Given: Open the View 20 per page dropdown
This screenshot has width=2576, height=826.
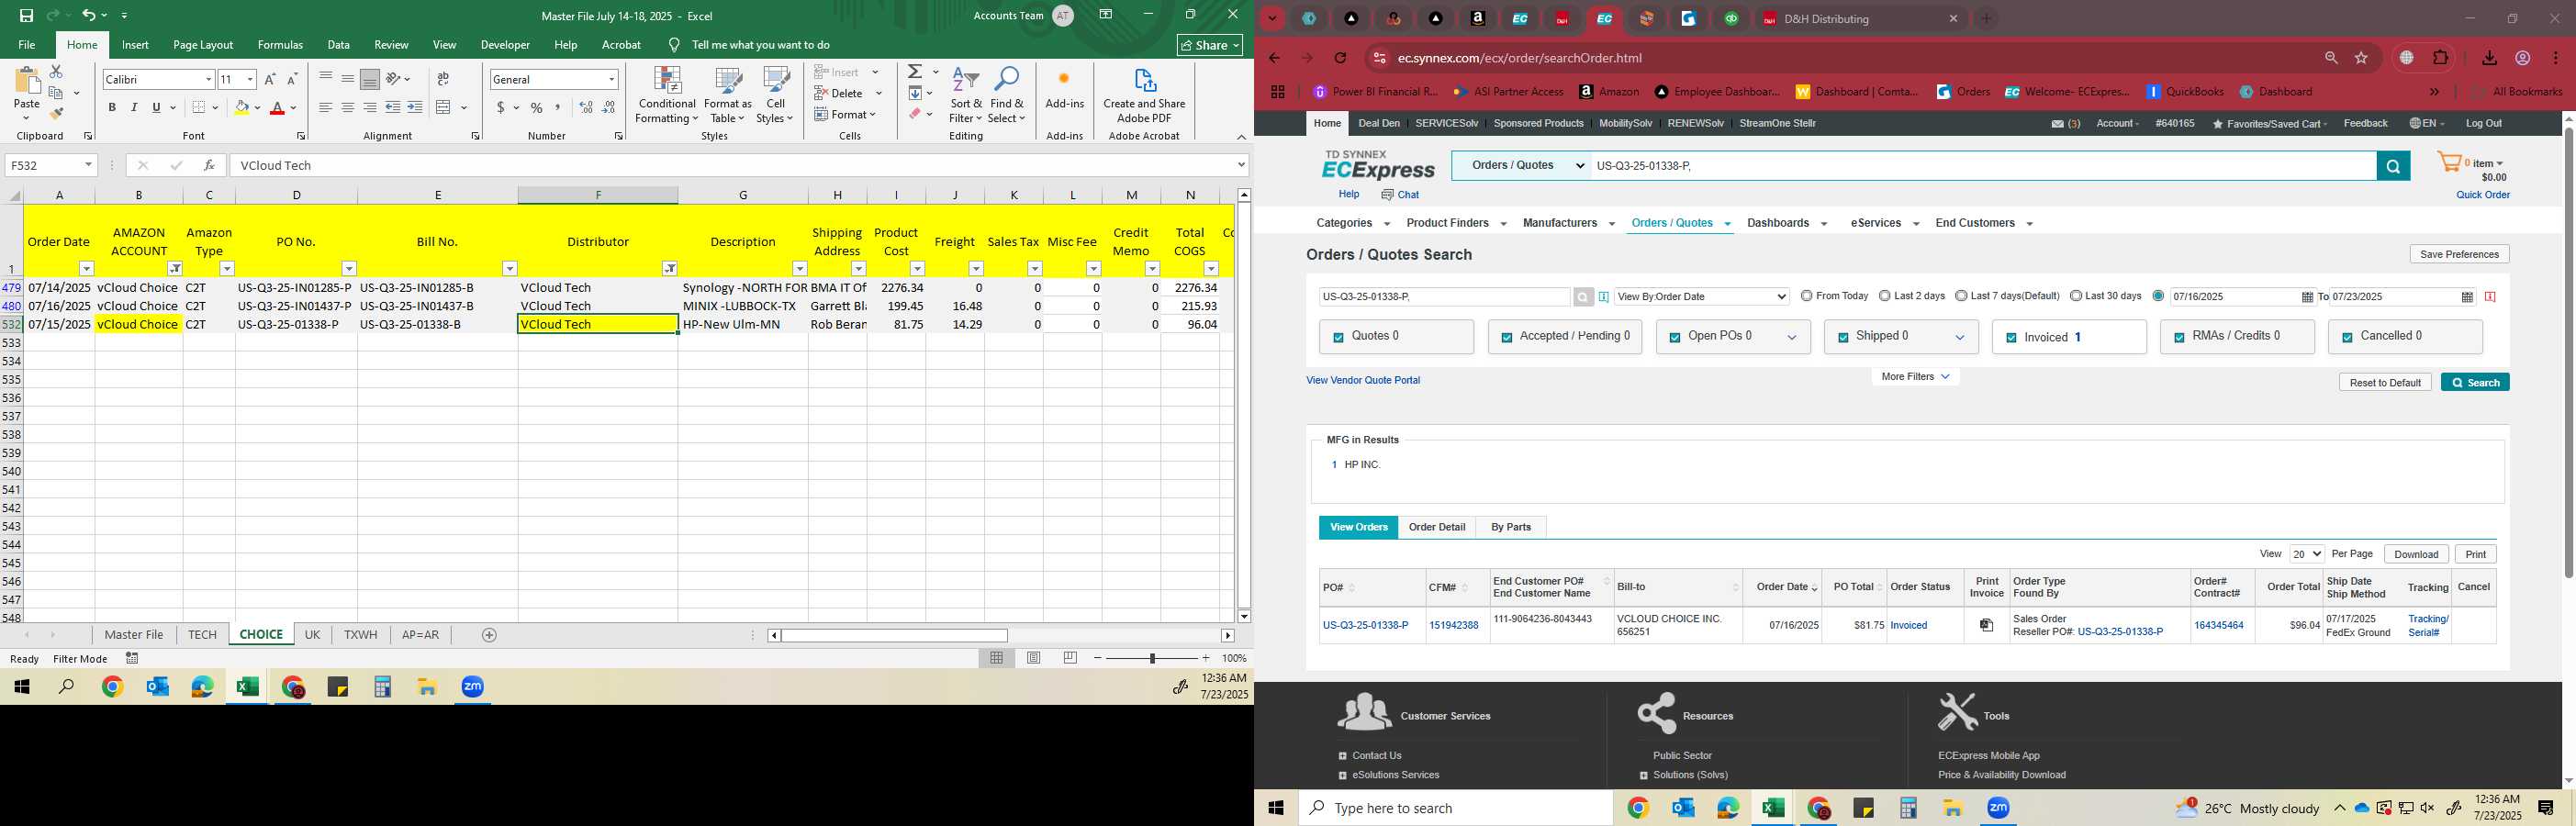Looking at the screenshot, I should pyautogui.click(x=2306, y=554).
